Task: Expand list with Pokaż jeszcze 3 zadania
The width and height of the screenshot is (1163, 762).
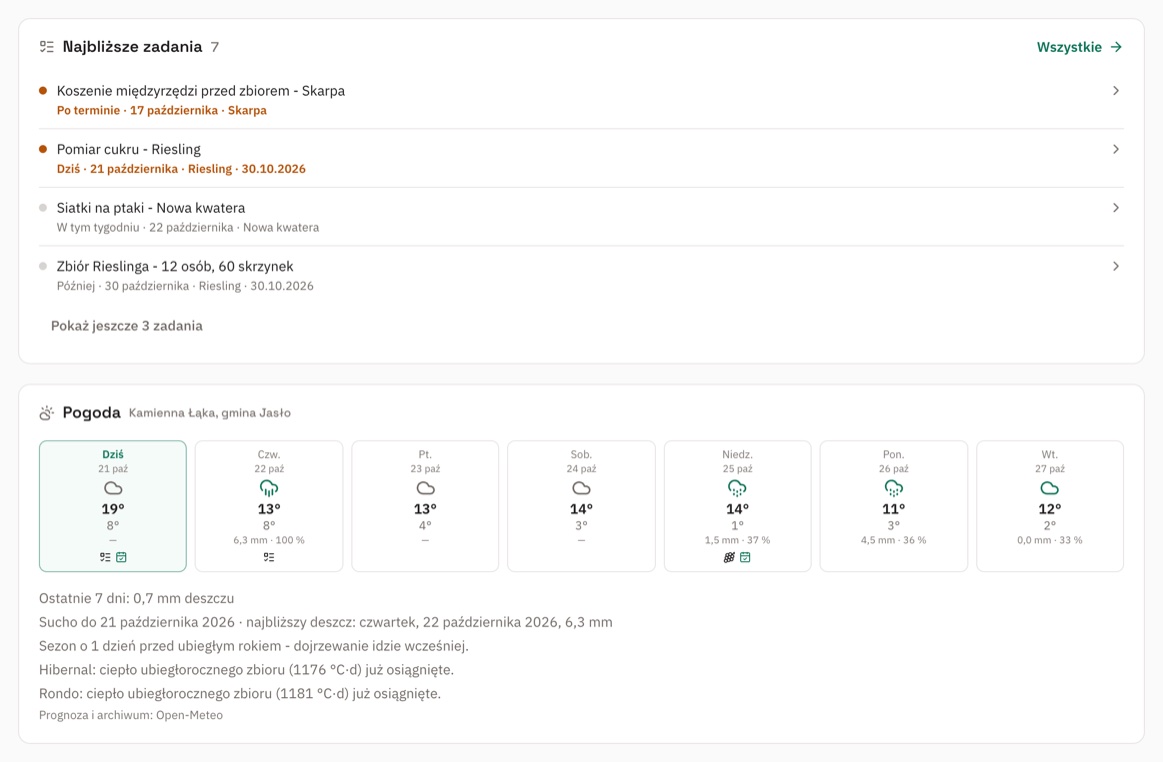Action: point(127,326)
